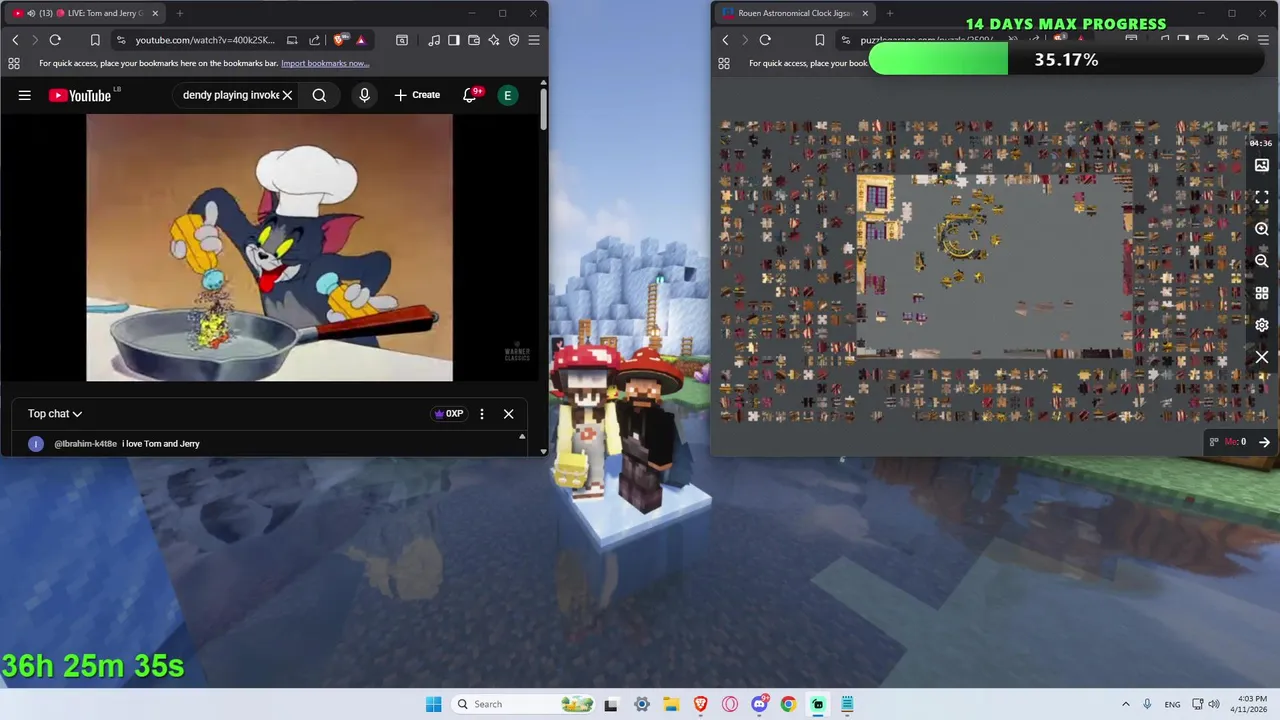Show the puzzle preview image
This screenshot has width=1280, height=720.
point(1262,165)
